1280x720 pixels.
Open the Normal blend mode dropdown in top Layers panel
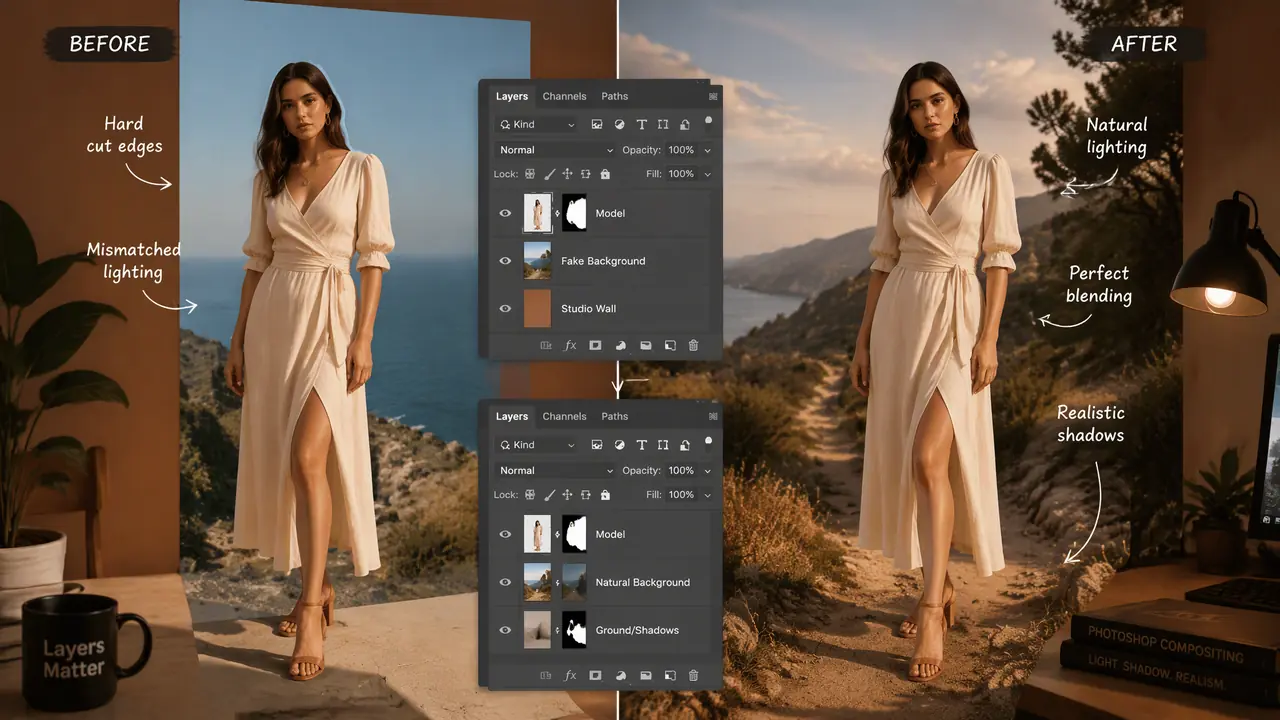point(556,150)
